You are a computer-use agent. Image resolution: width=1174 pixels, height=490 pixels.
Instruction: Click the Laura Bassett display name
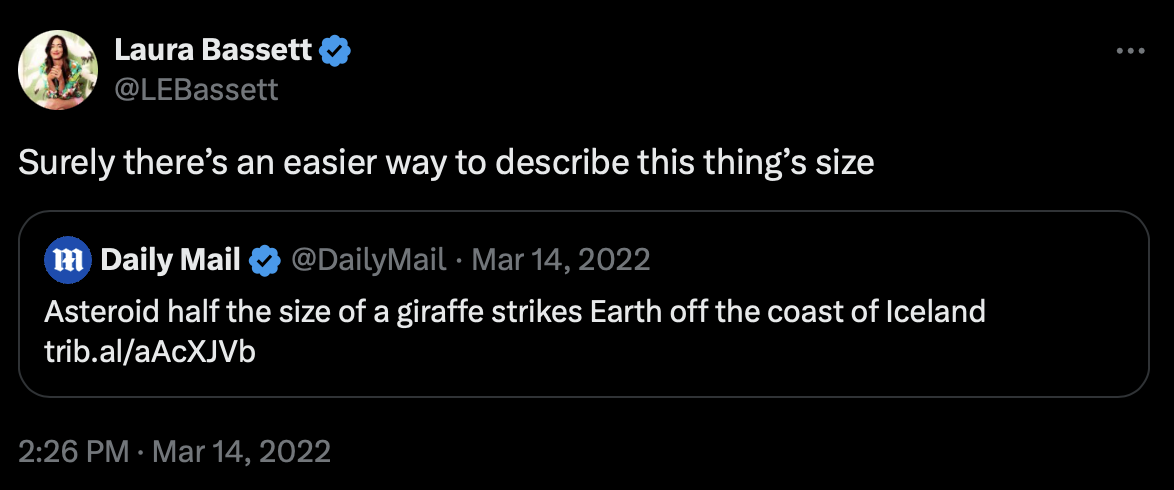(x=213, y=50)
